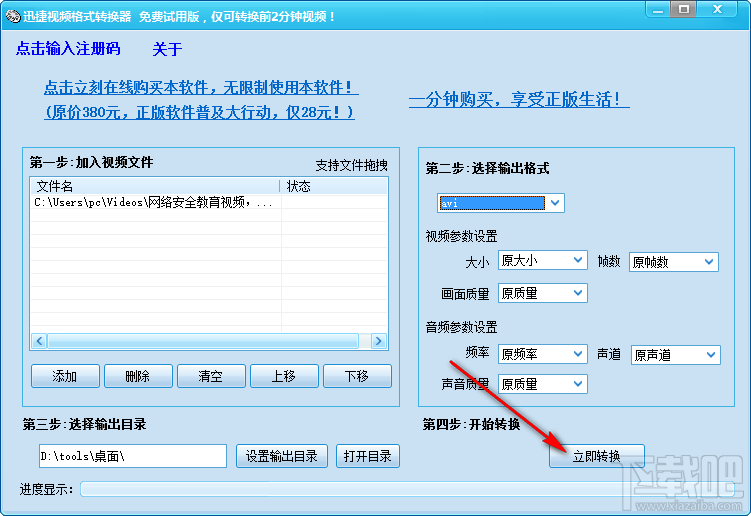Viewport: 751px width, 516px height.
Task: Click the 删除 delete button
Action: [x=138, y=376]
